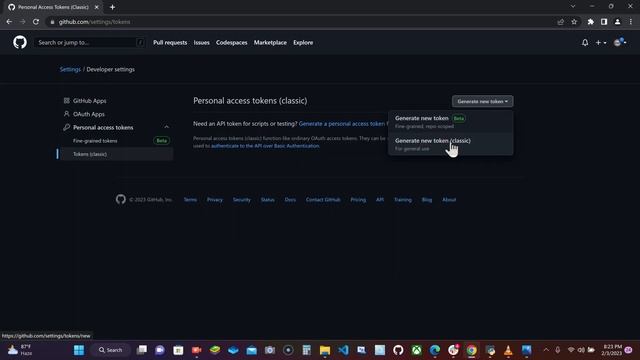The image size is (640, 360).
Task: Open Pull requests page
Action: (170, 42)
